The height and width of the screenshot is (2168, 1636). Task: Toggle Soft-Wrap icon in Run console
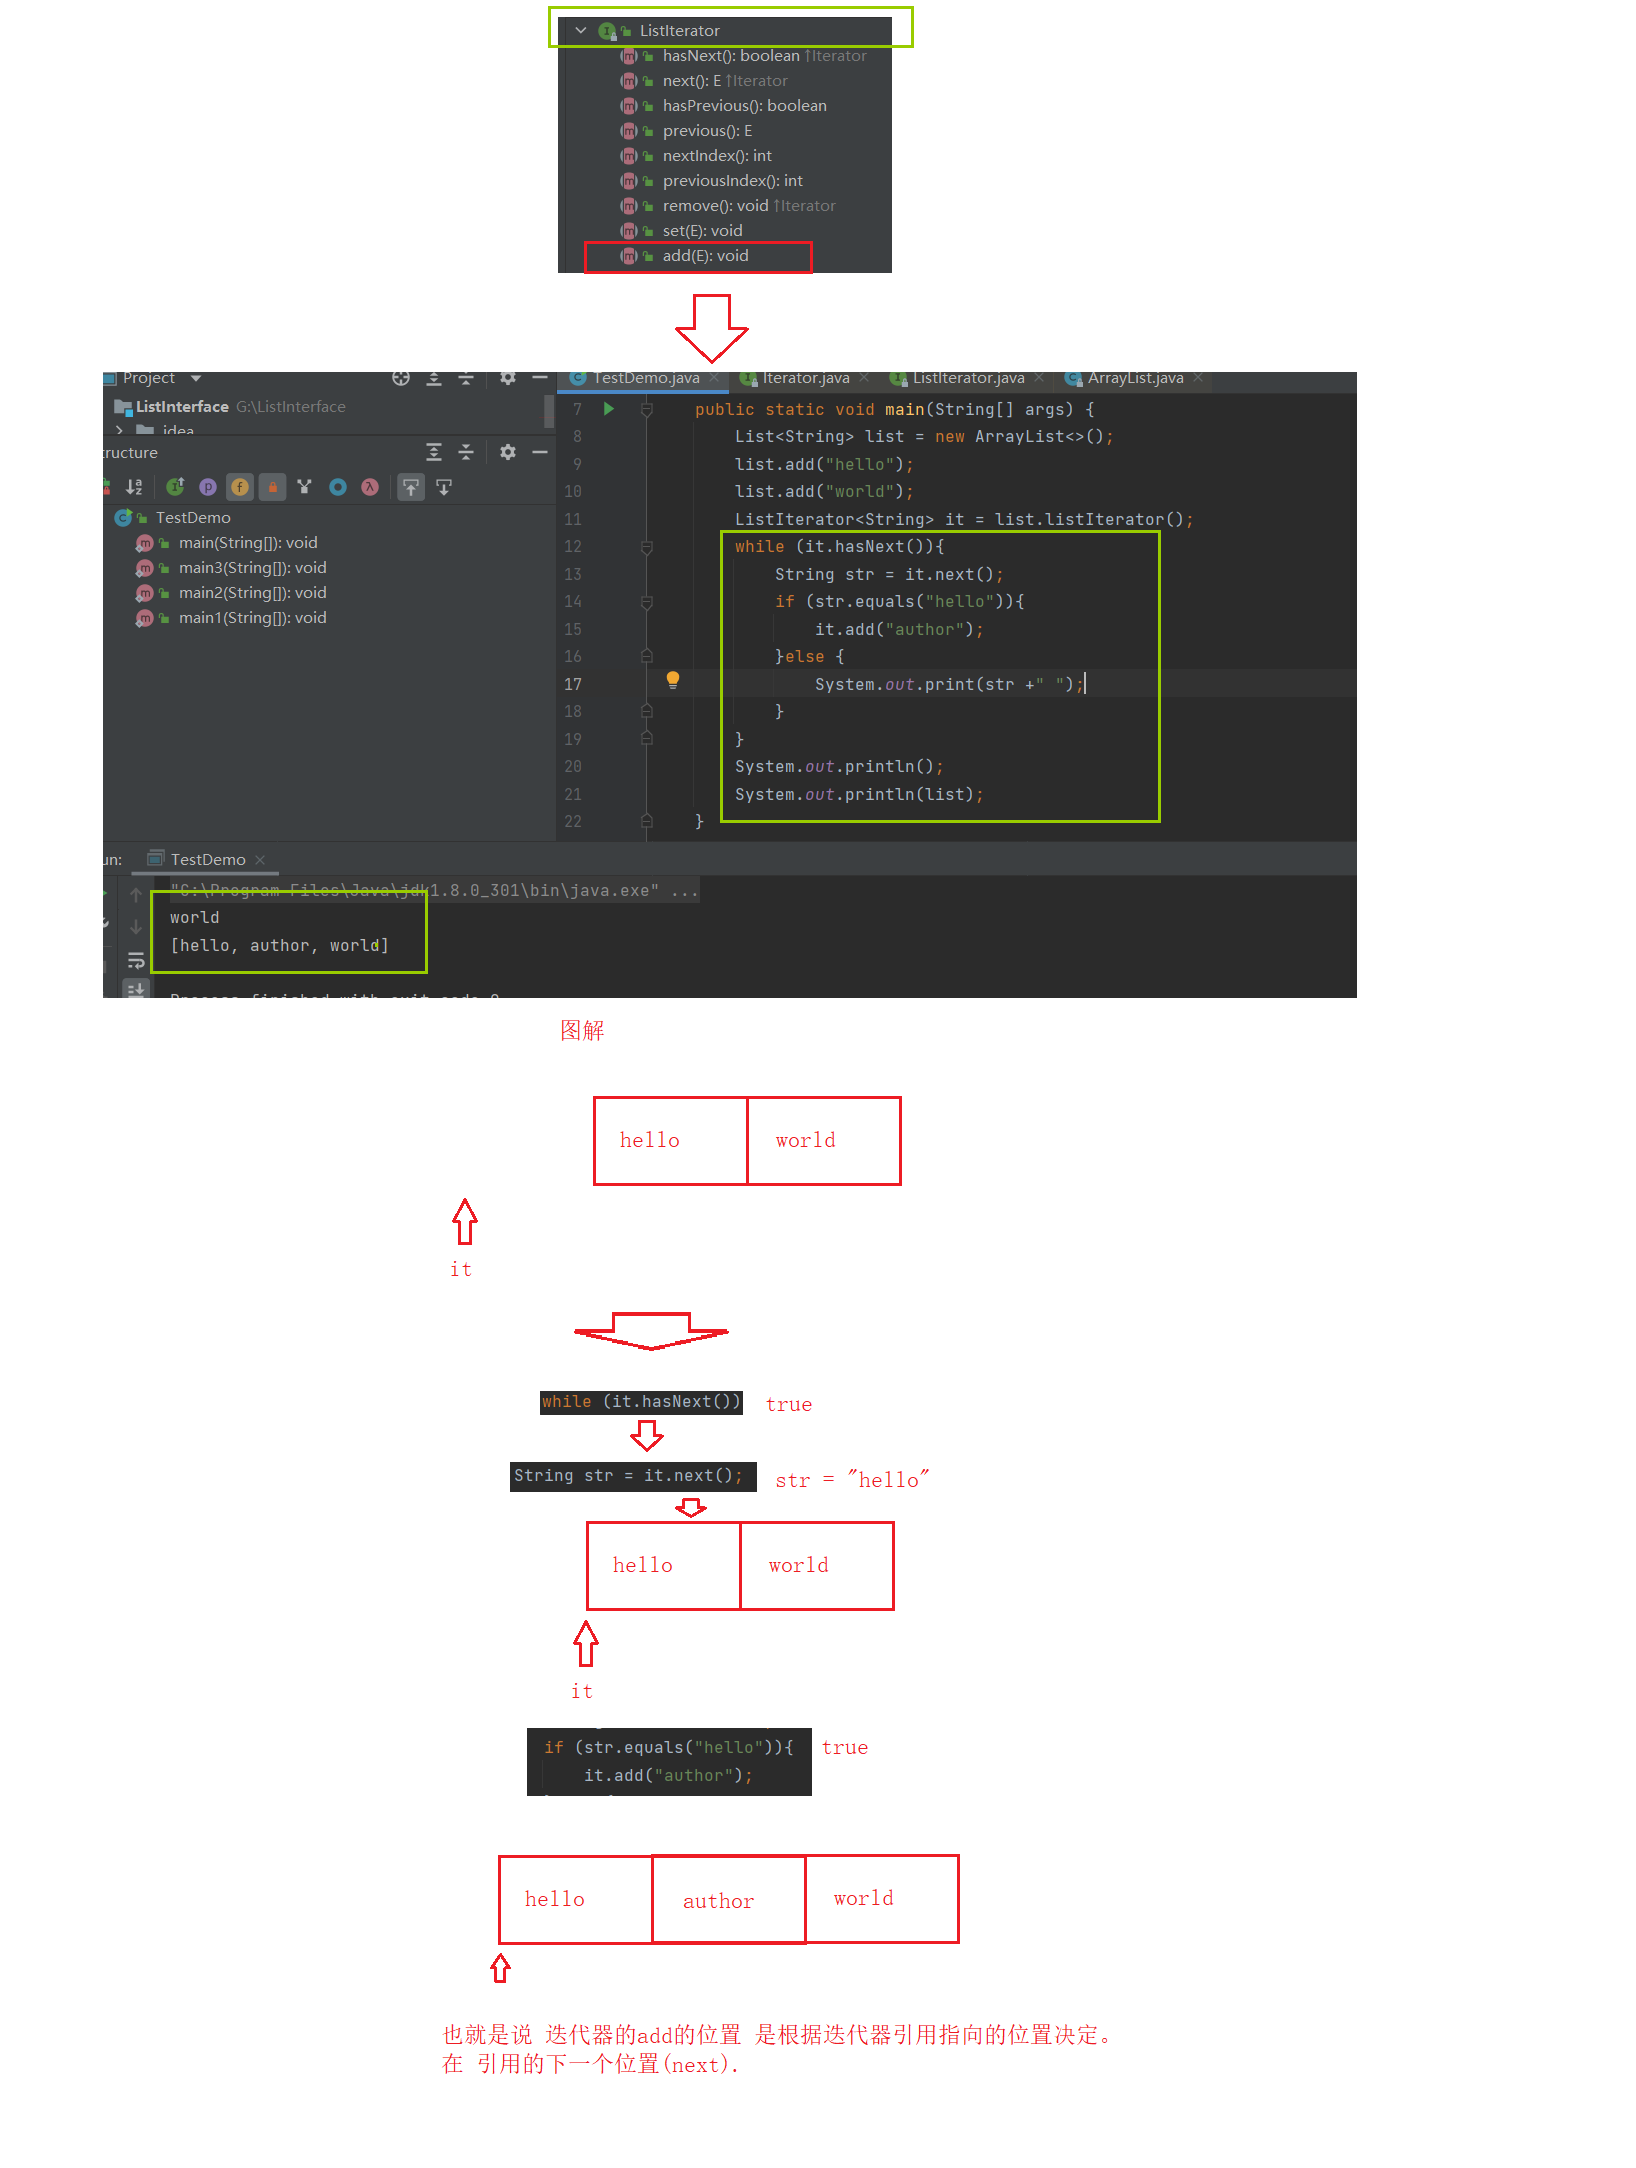(x=136, y=961)
